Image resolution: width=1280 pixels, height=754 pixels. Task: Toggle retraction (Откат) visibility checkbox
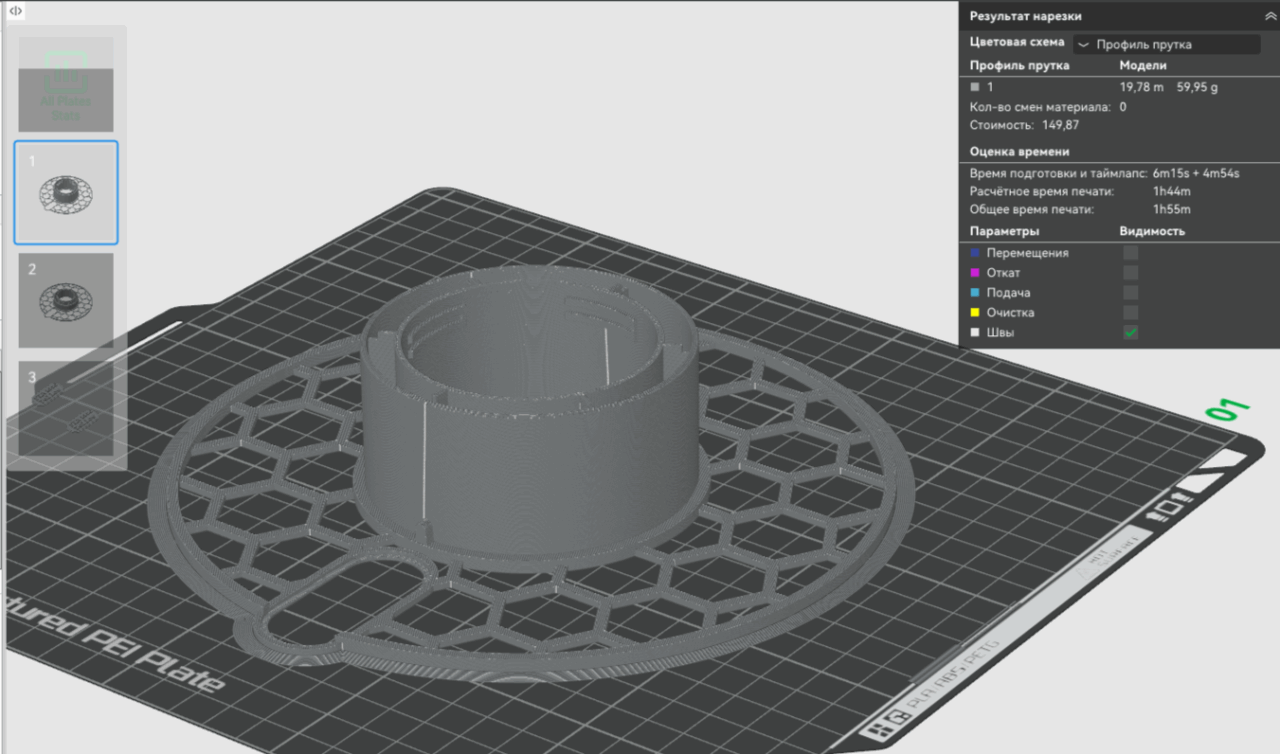coord(1130,273)
